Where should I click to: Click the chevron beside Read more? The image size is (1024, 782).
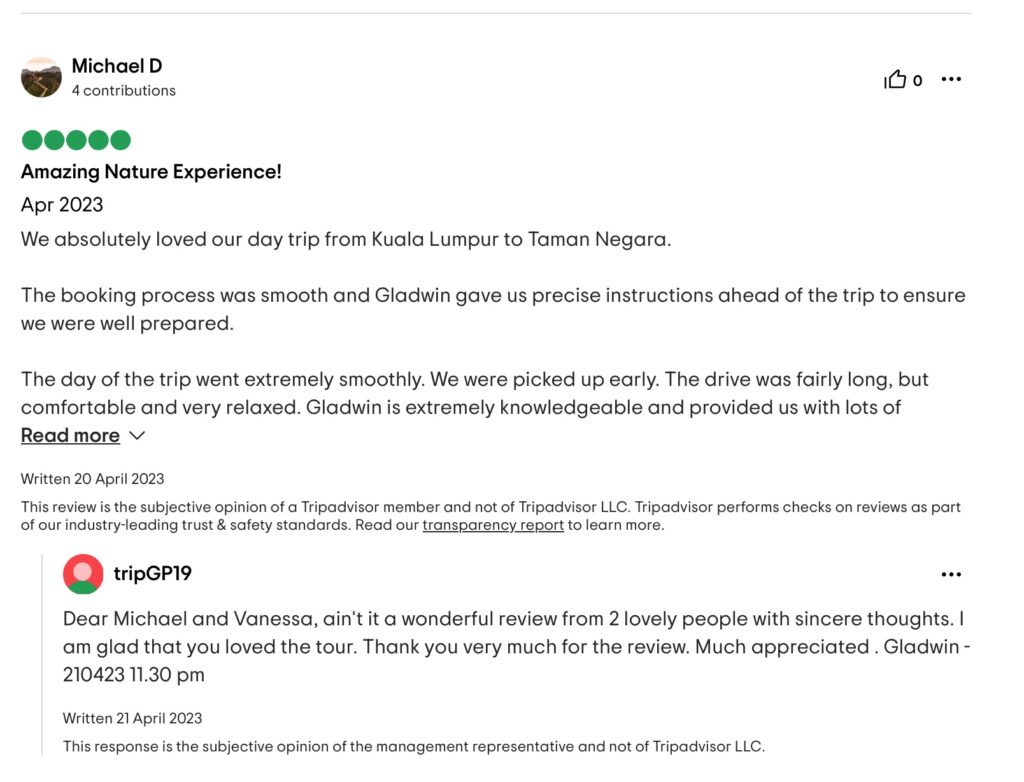[137, 435]
